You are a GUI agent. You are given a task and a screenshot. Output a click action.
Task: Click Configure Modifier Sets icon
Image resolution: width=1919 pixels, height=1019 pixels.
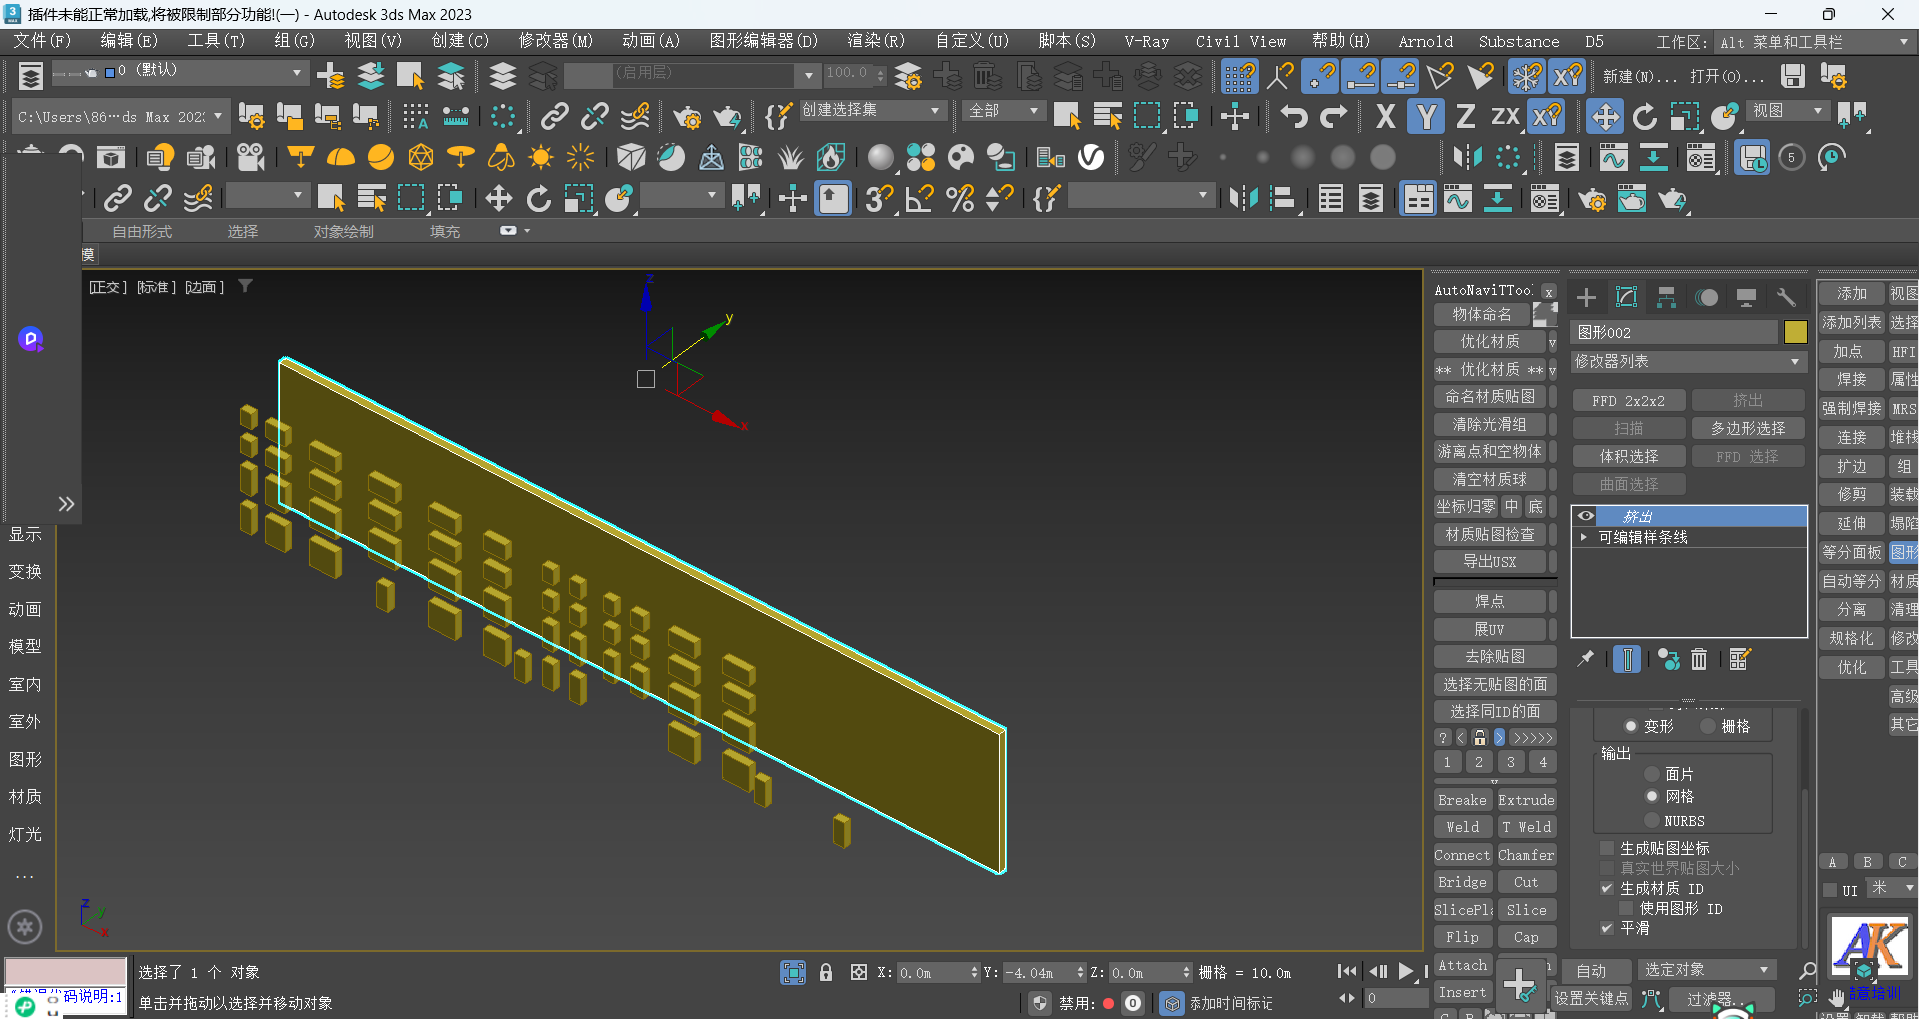point(1740,659)
